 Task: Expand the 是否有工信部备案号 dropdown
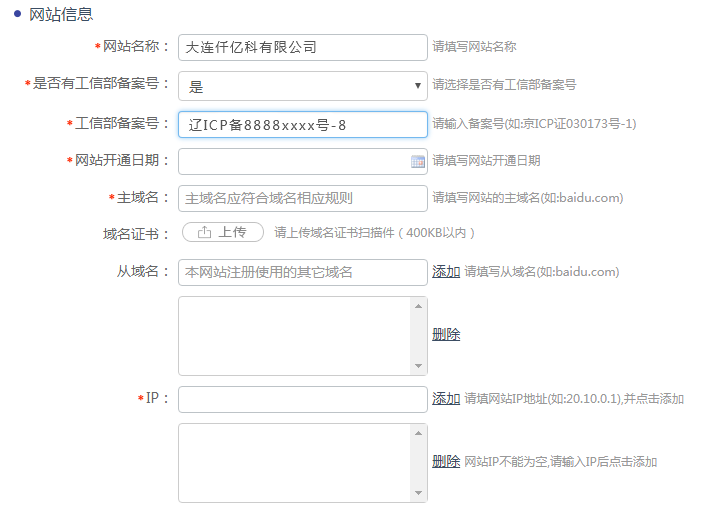[x=417, y=86]
